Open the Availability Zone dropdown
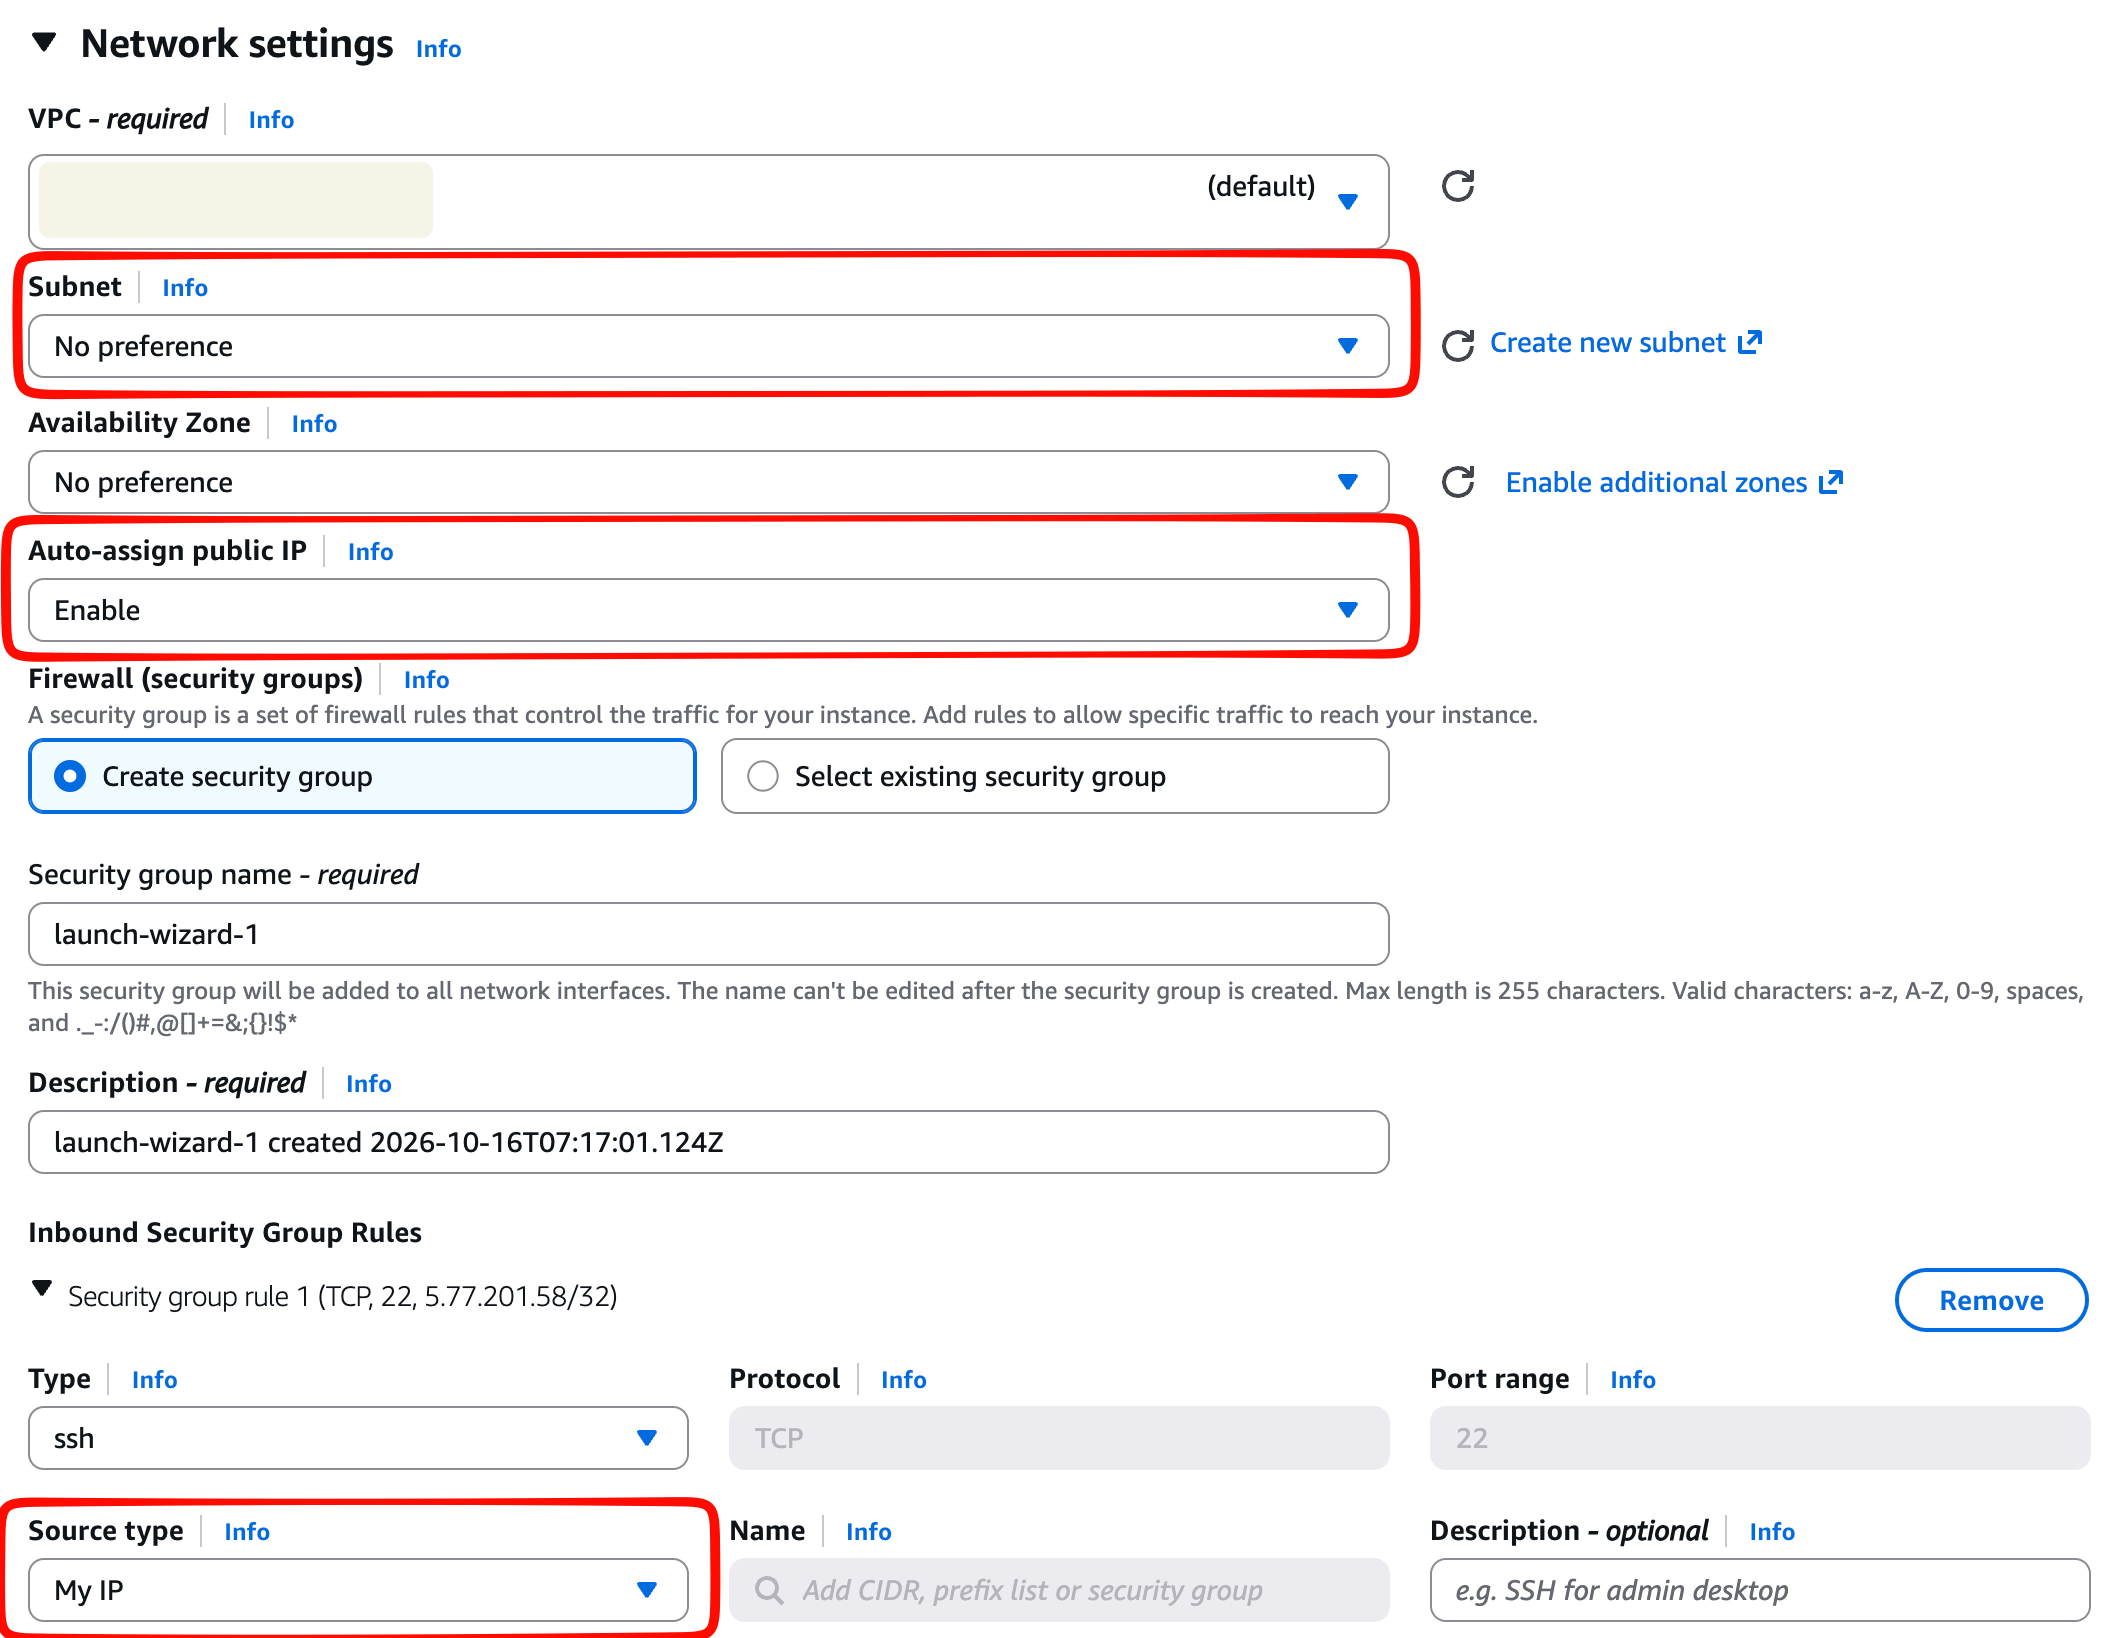Screen dimensions: 2108x1638 click(x=708, y=482)
